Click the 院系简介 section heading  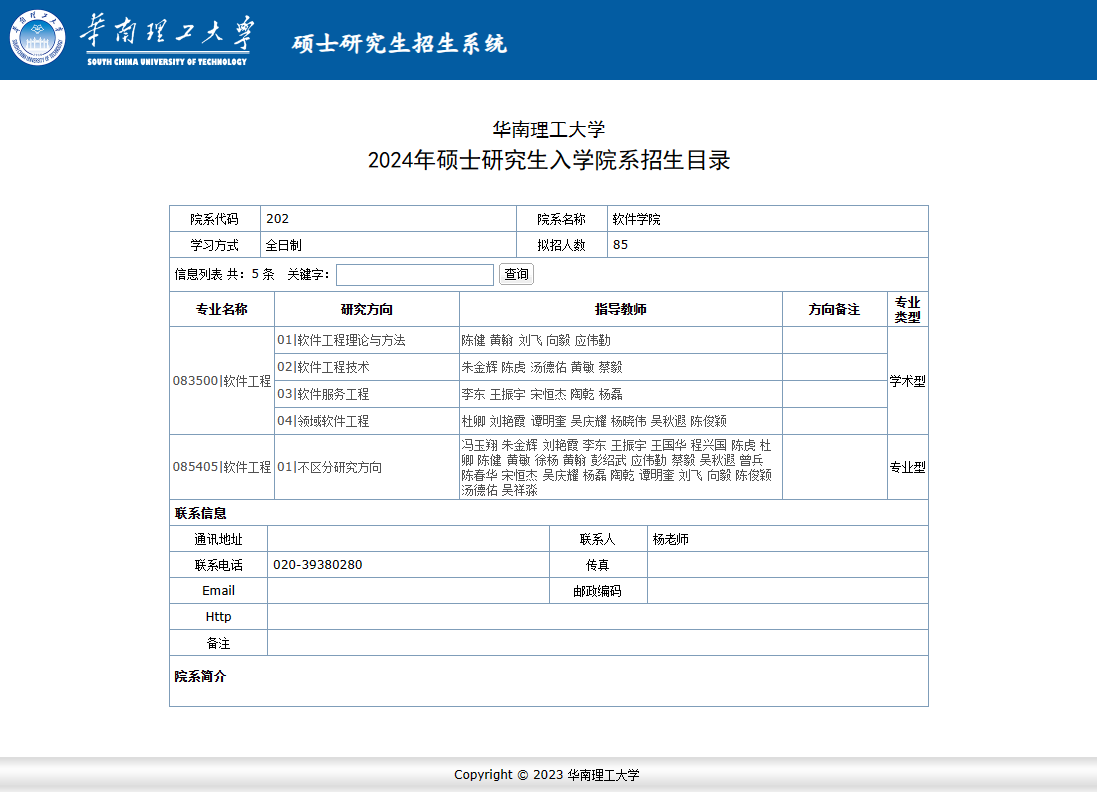tap(201, 676)
